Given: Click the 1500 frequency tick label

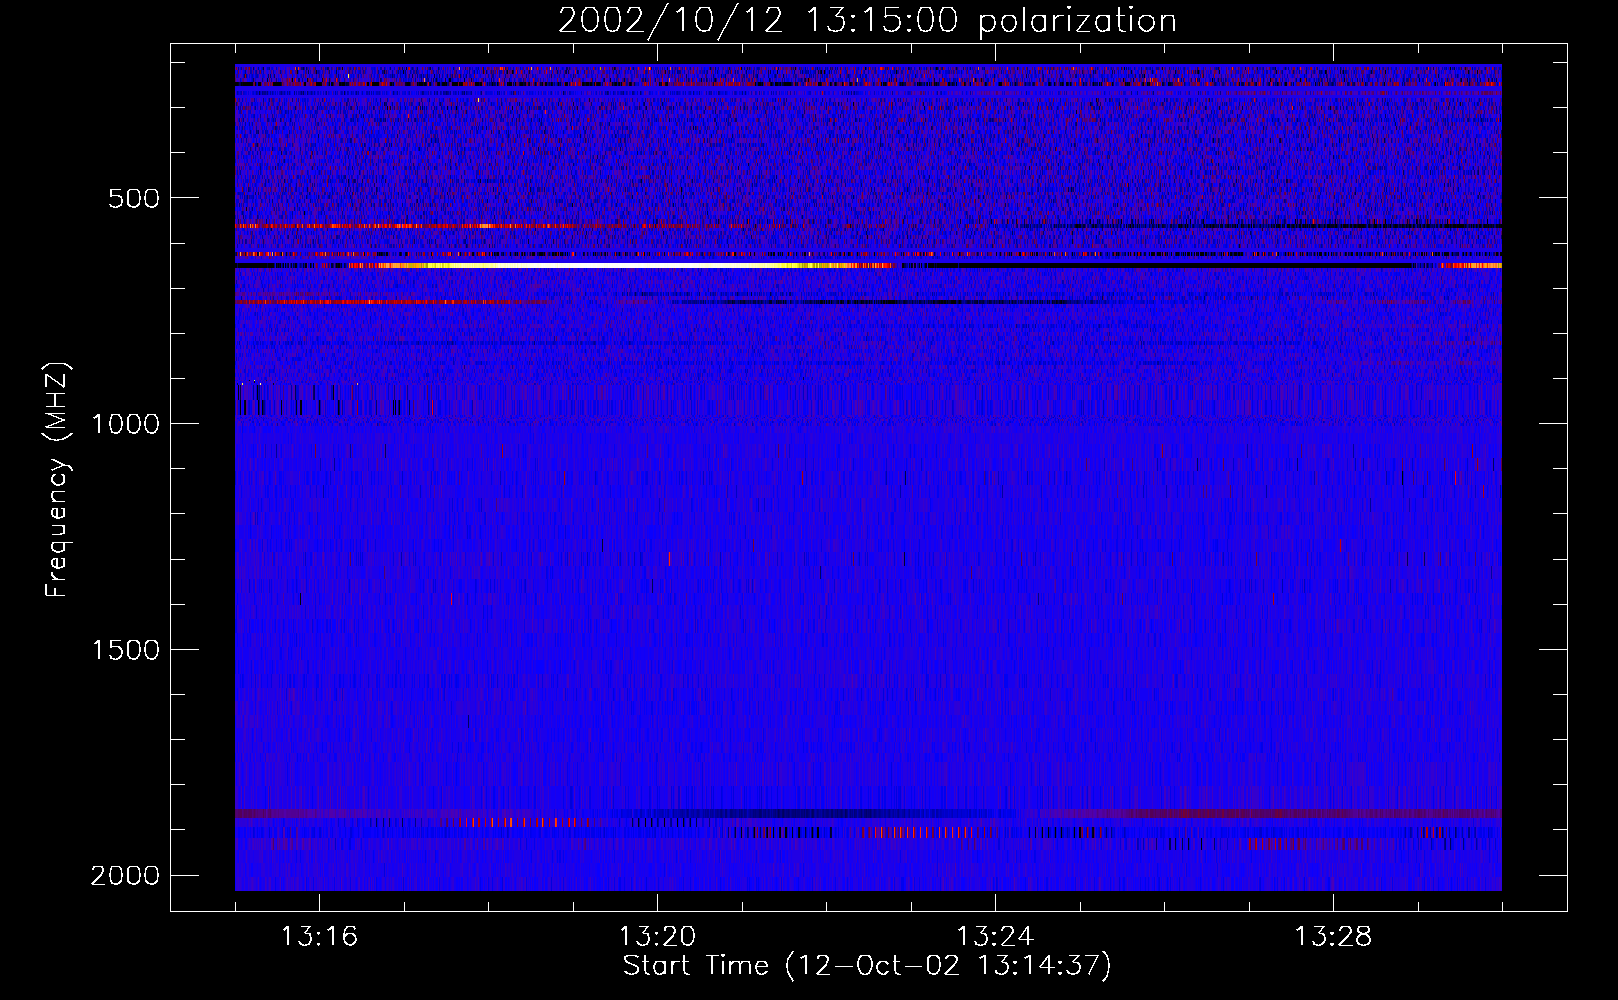Looking at the screenshot, I should click(x=125, y=650).
